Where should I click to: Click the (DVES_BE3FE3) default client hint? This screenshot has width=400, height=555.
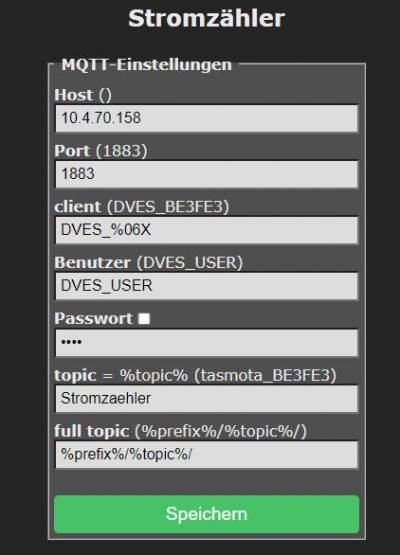click(x=168, y=207)
